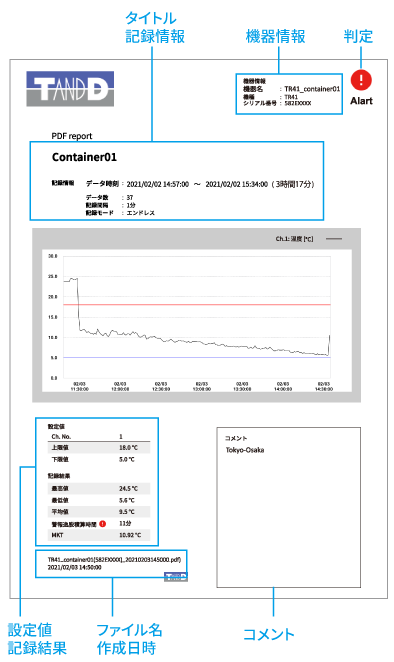This screenshot has height=662, width=394.
Task: Click the 'PDF report' text
Action: [x=72, y=136]
